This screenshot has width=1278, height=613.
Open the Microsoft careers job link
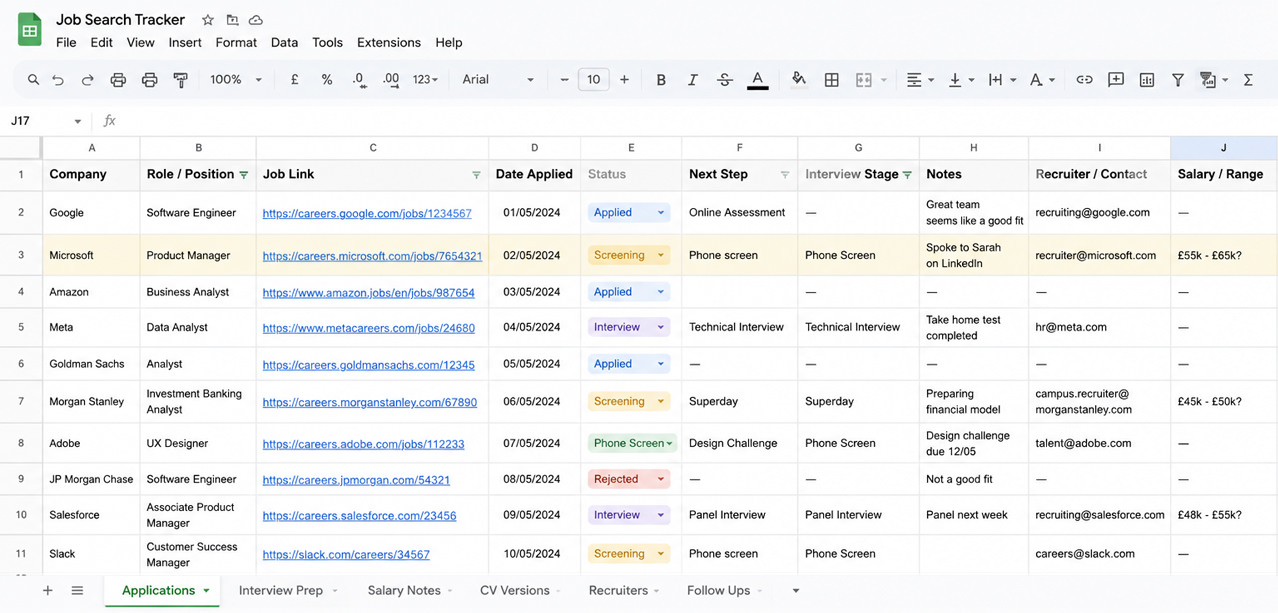tap(372, 256)
